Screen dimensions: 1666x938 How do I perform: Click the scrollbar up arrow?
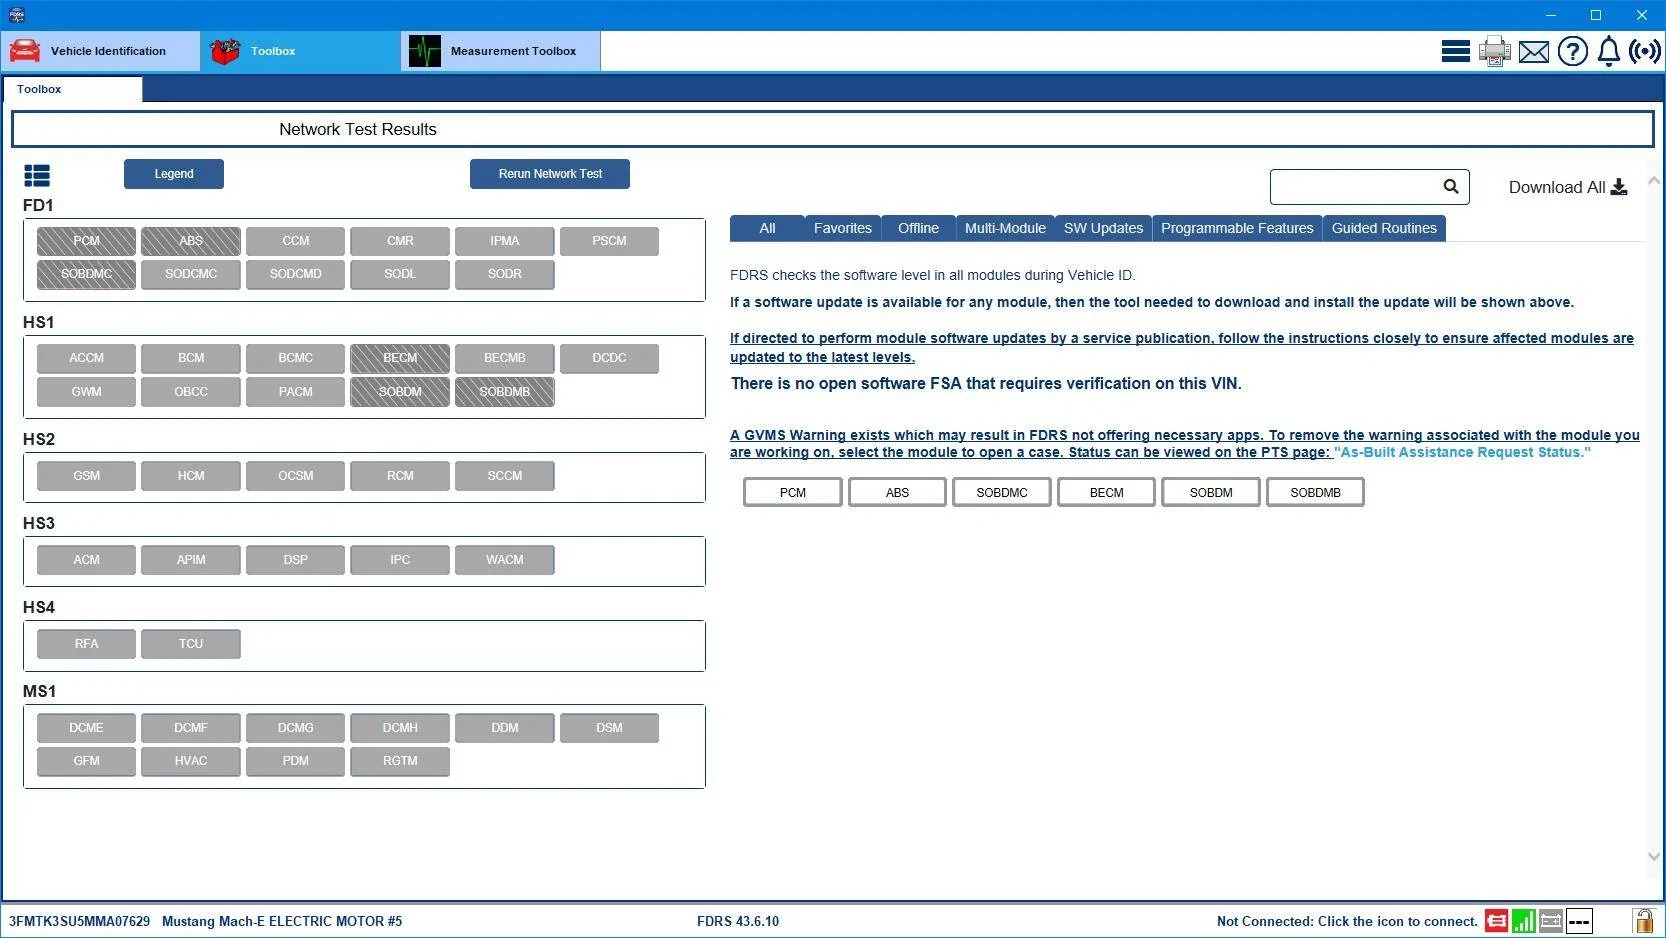[1654, 181]
